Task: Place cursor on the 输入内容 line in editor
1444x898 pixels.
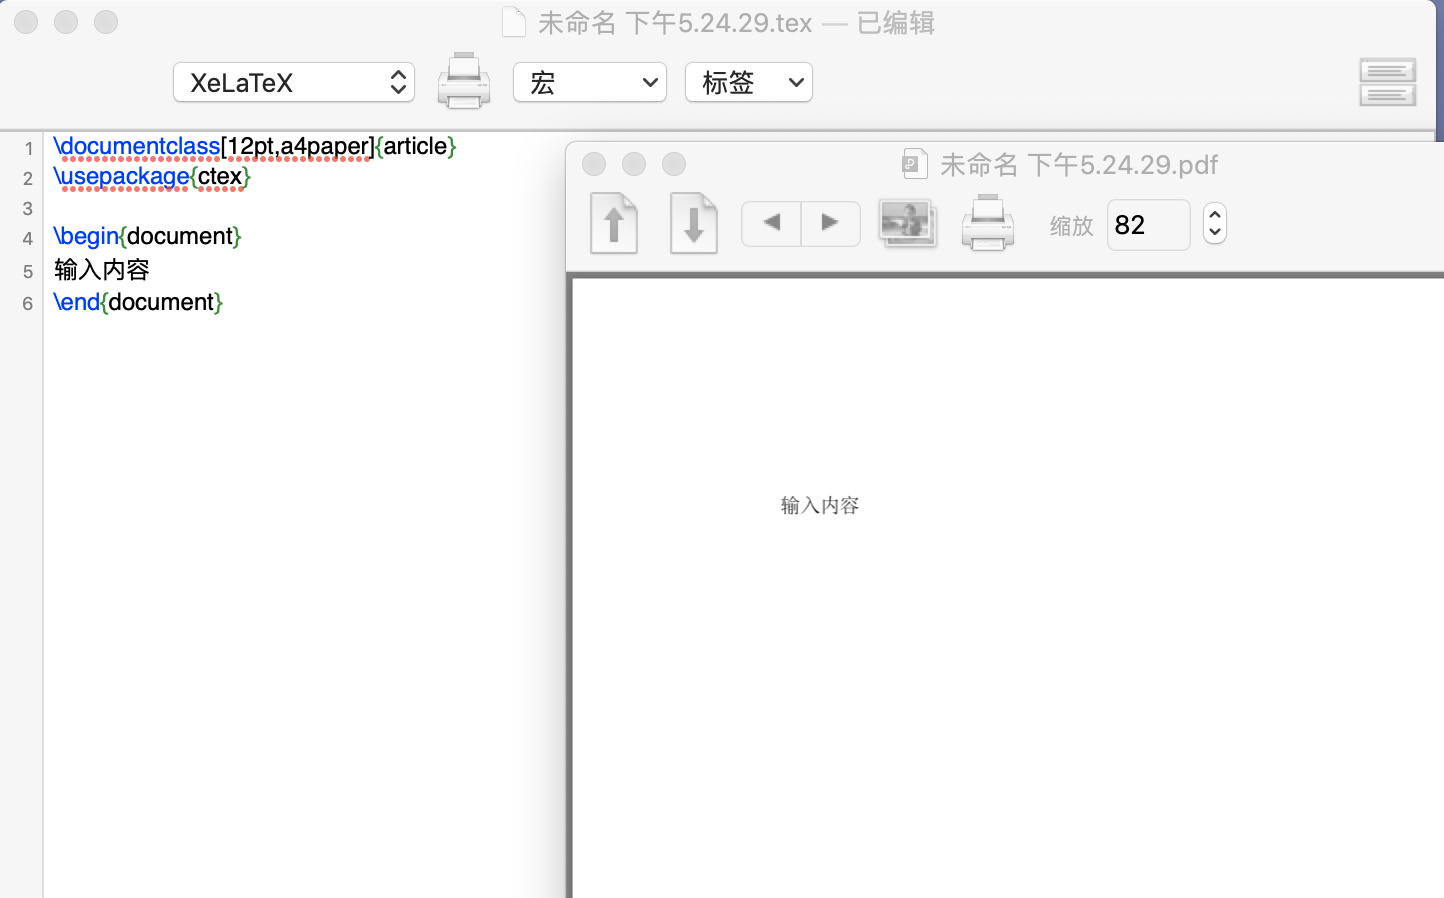Action: tap(101, 269)
